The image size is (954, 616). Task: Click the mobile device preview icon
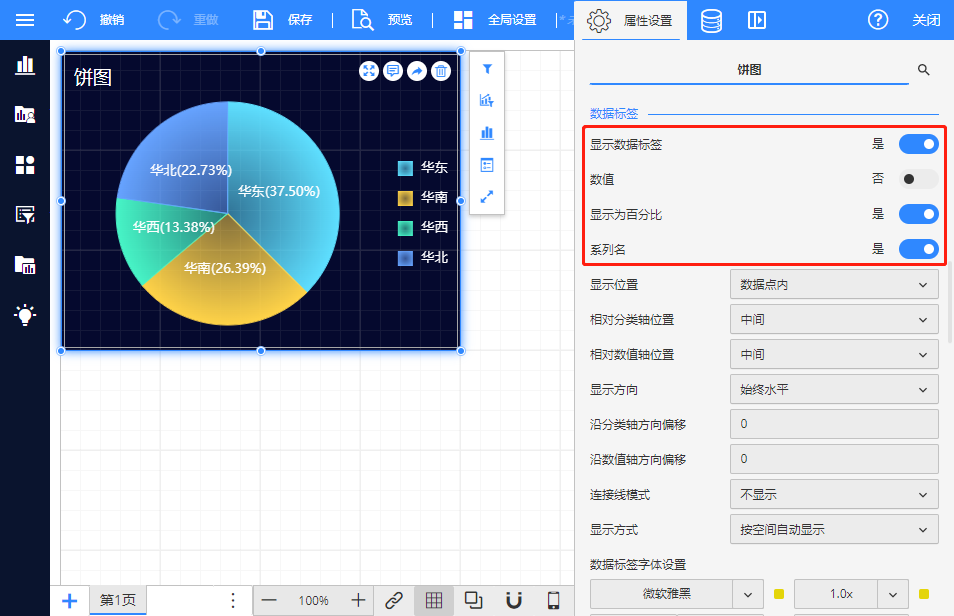tap(553, 600)
